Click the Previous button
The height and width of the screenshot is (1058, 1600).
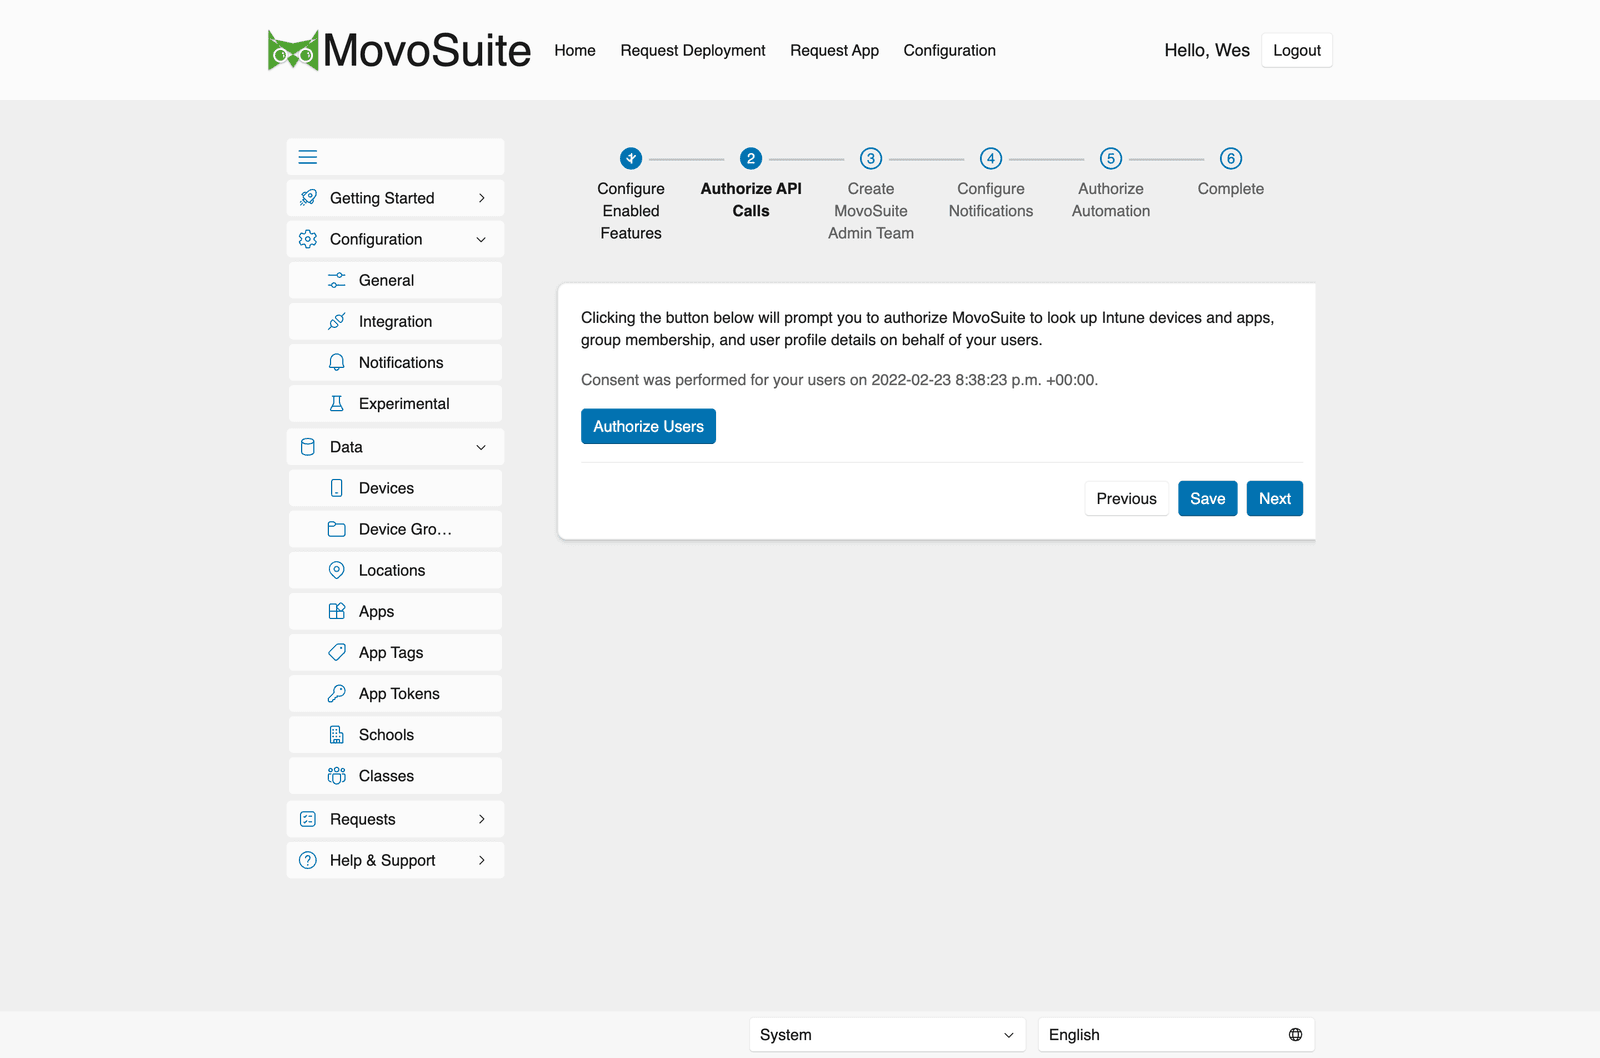point(1126,498)
